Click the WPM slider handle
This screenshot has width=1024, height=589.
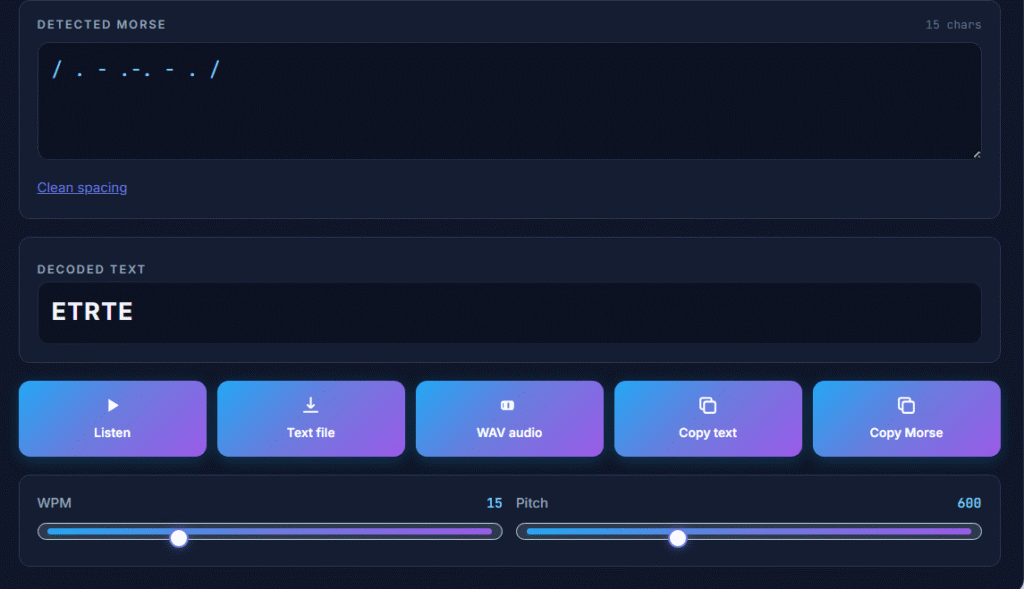(x=179, y=538)
